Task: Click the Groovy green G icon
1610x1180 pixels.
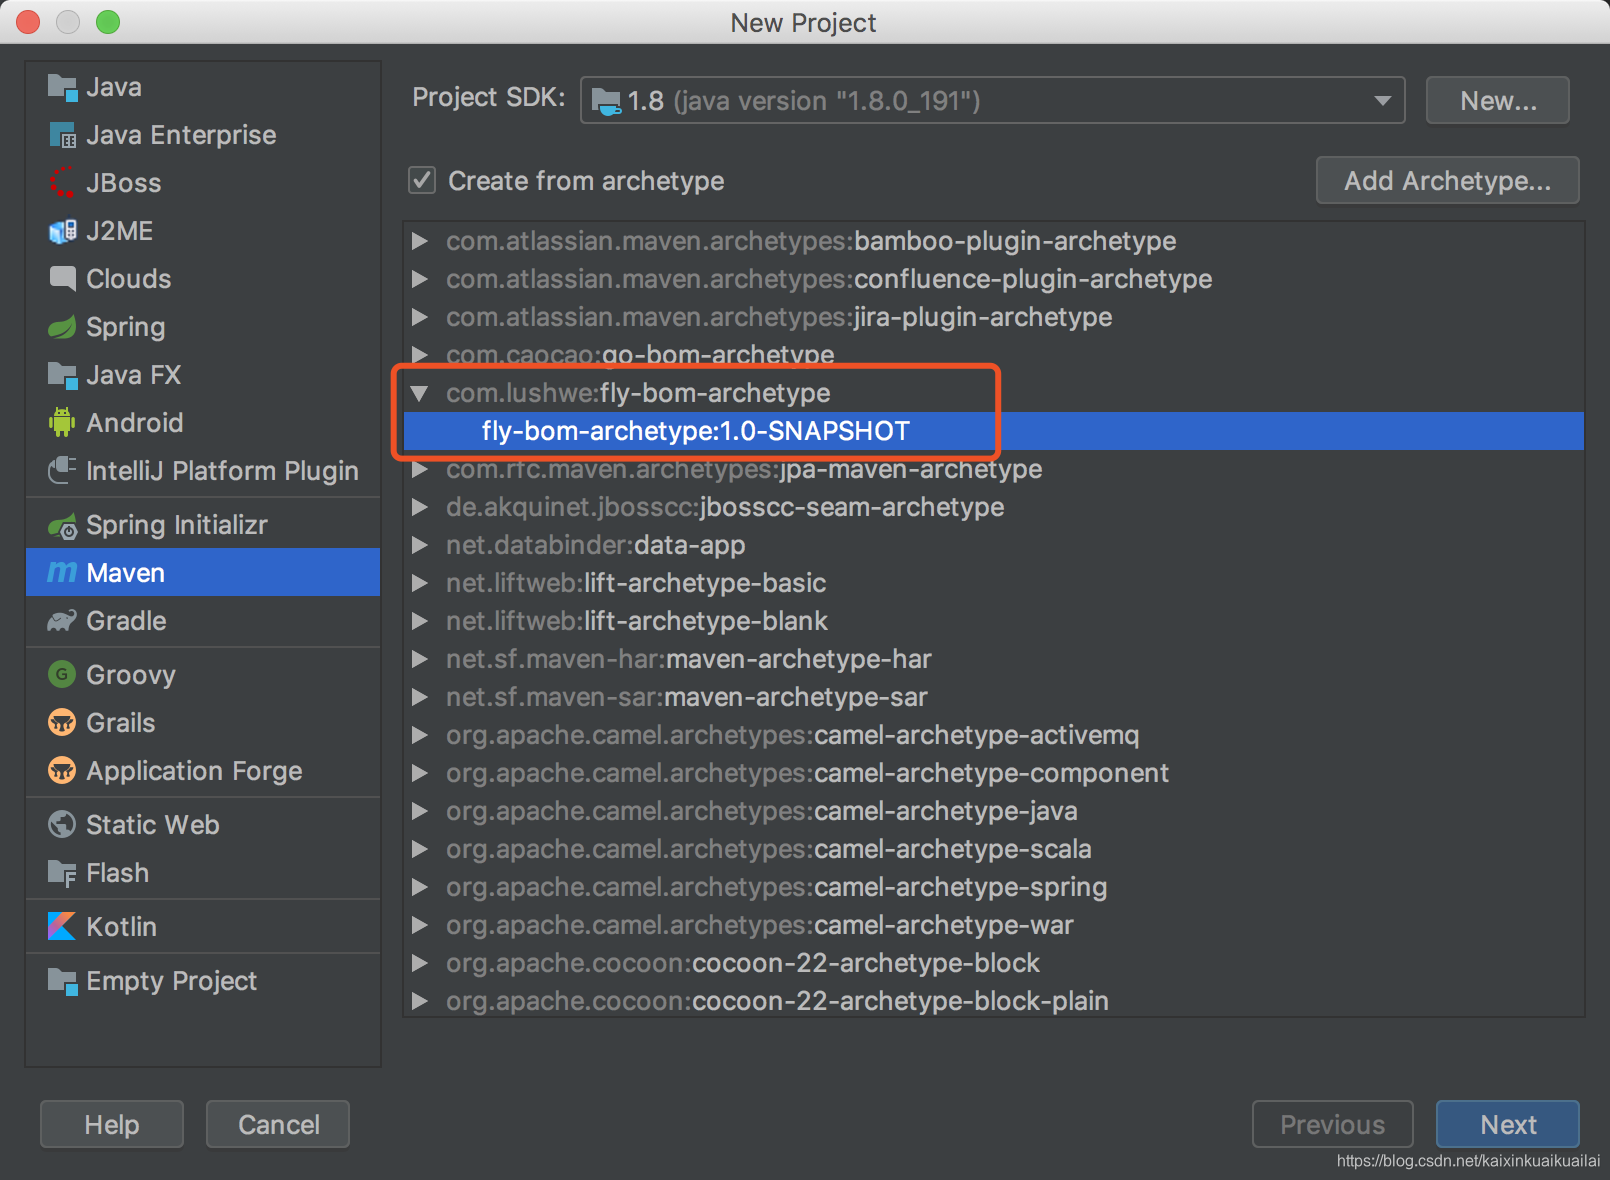Action: [x=62, y=674]
